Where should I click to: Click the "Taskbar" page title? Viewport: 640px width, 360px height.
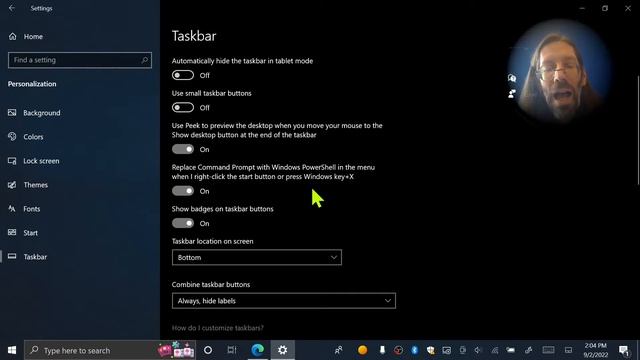coord(194,36)
